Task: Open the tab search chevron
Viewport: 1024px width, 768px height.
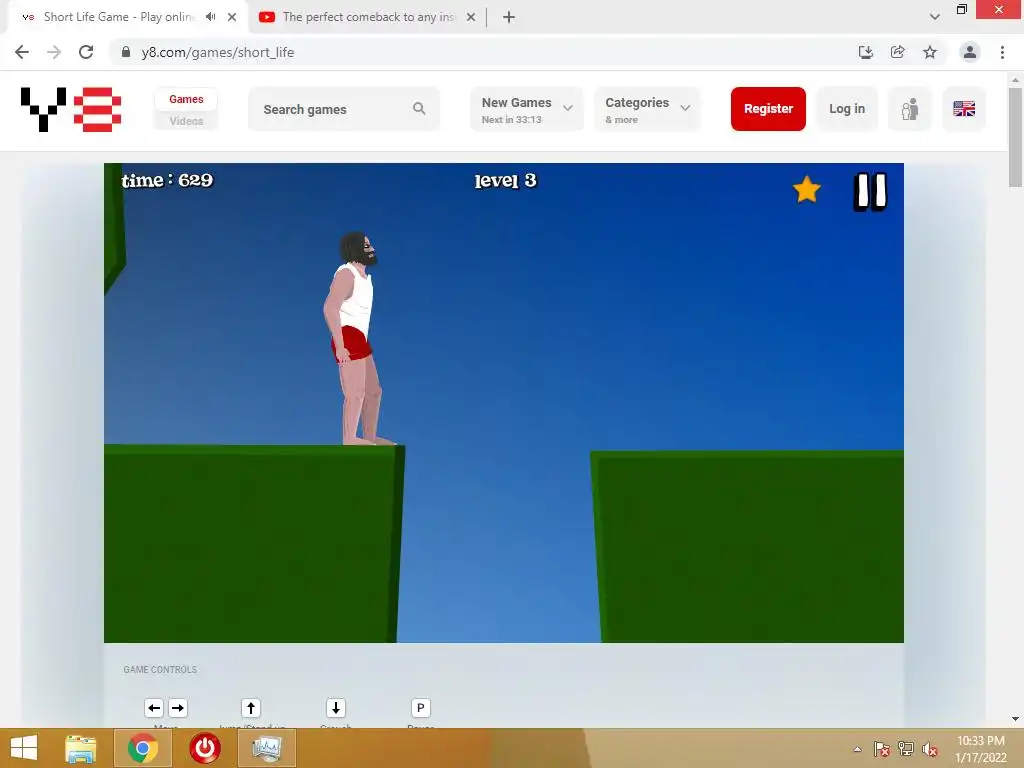Action: [935, 17]
